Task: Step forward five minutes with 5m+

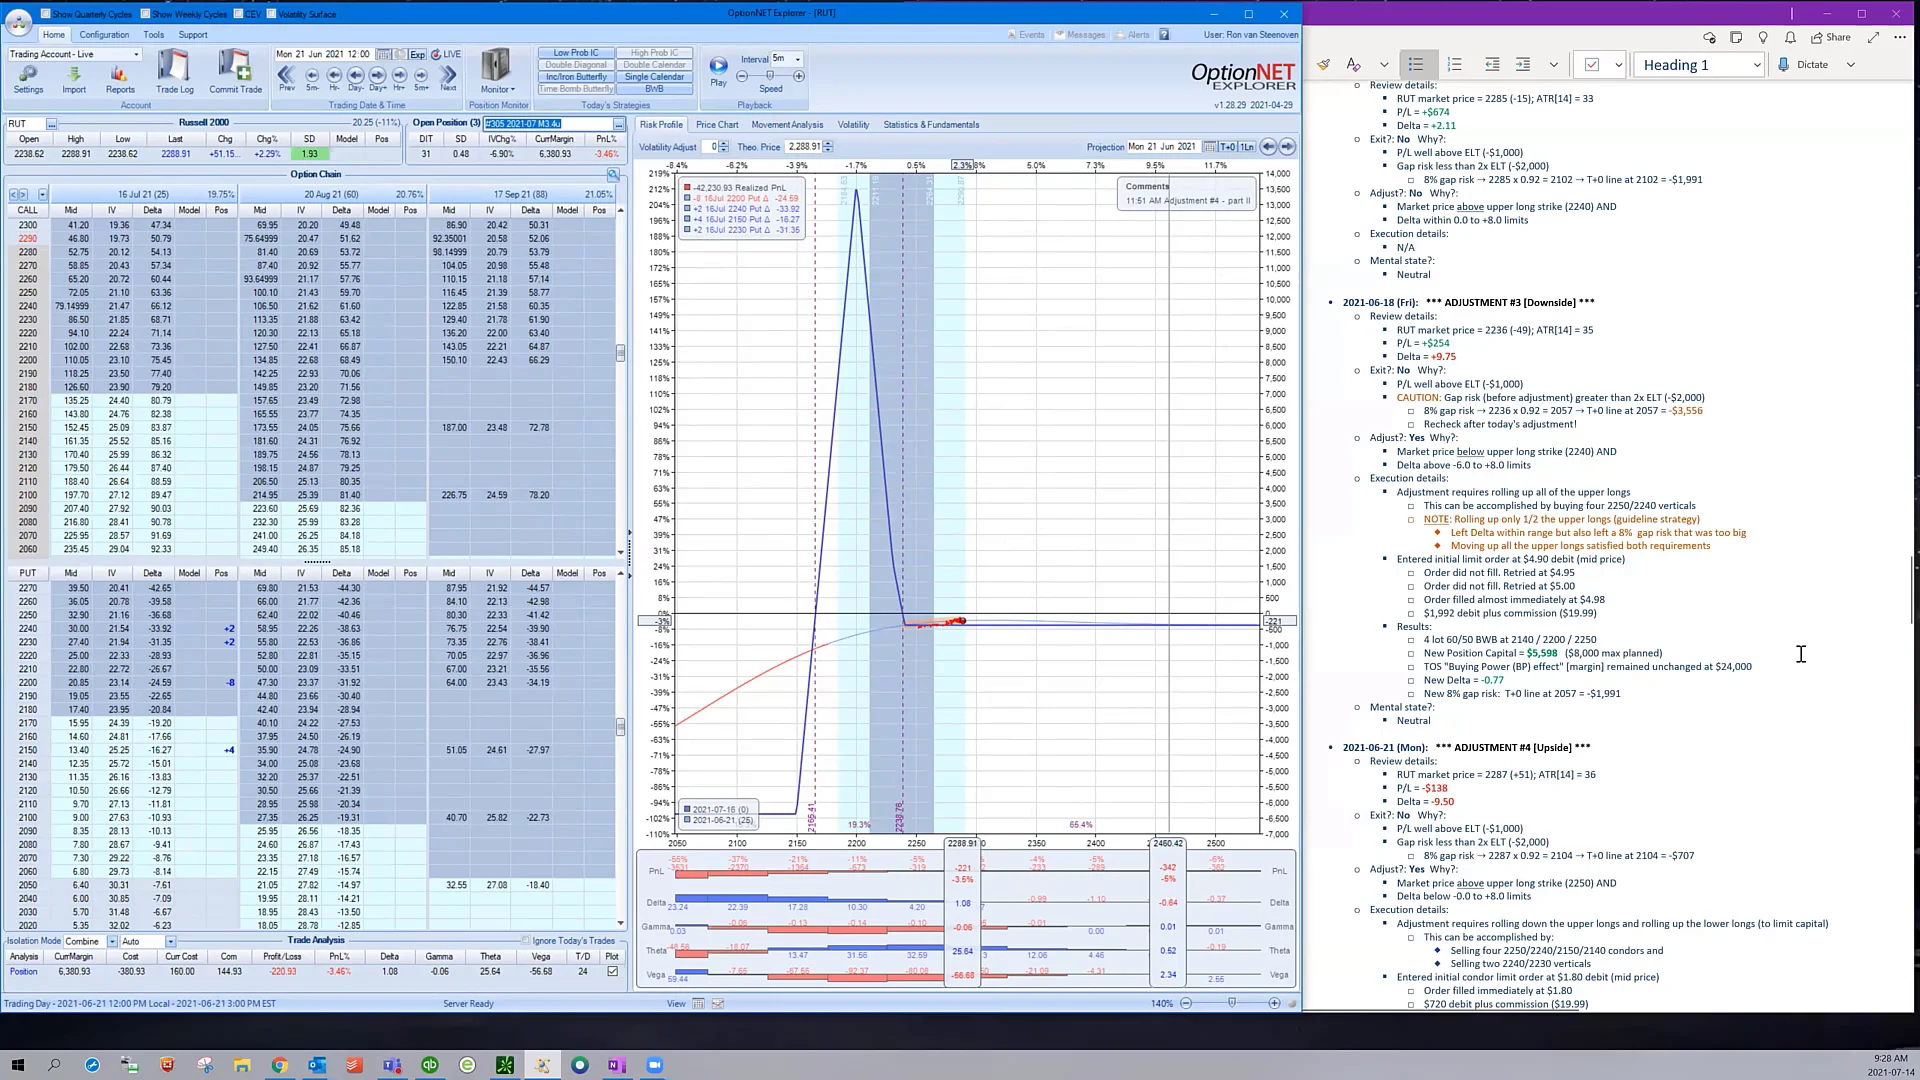Action: [x=422, y=78]
